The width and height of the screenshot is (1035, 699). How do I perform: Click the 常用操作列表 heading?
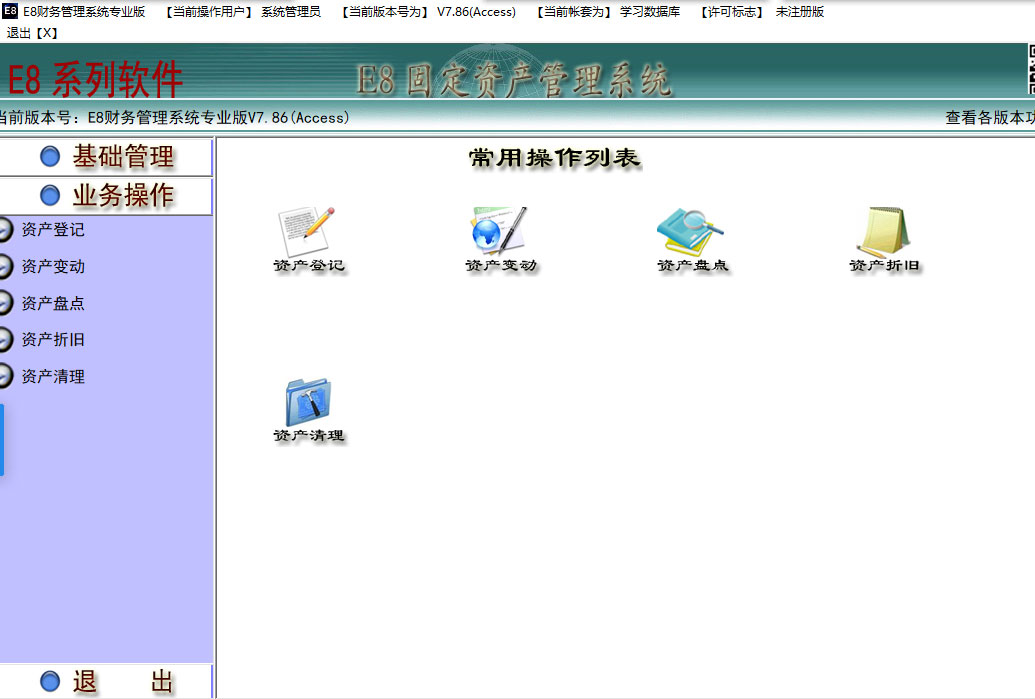click(554, 158)
